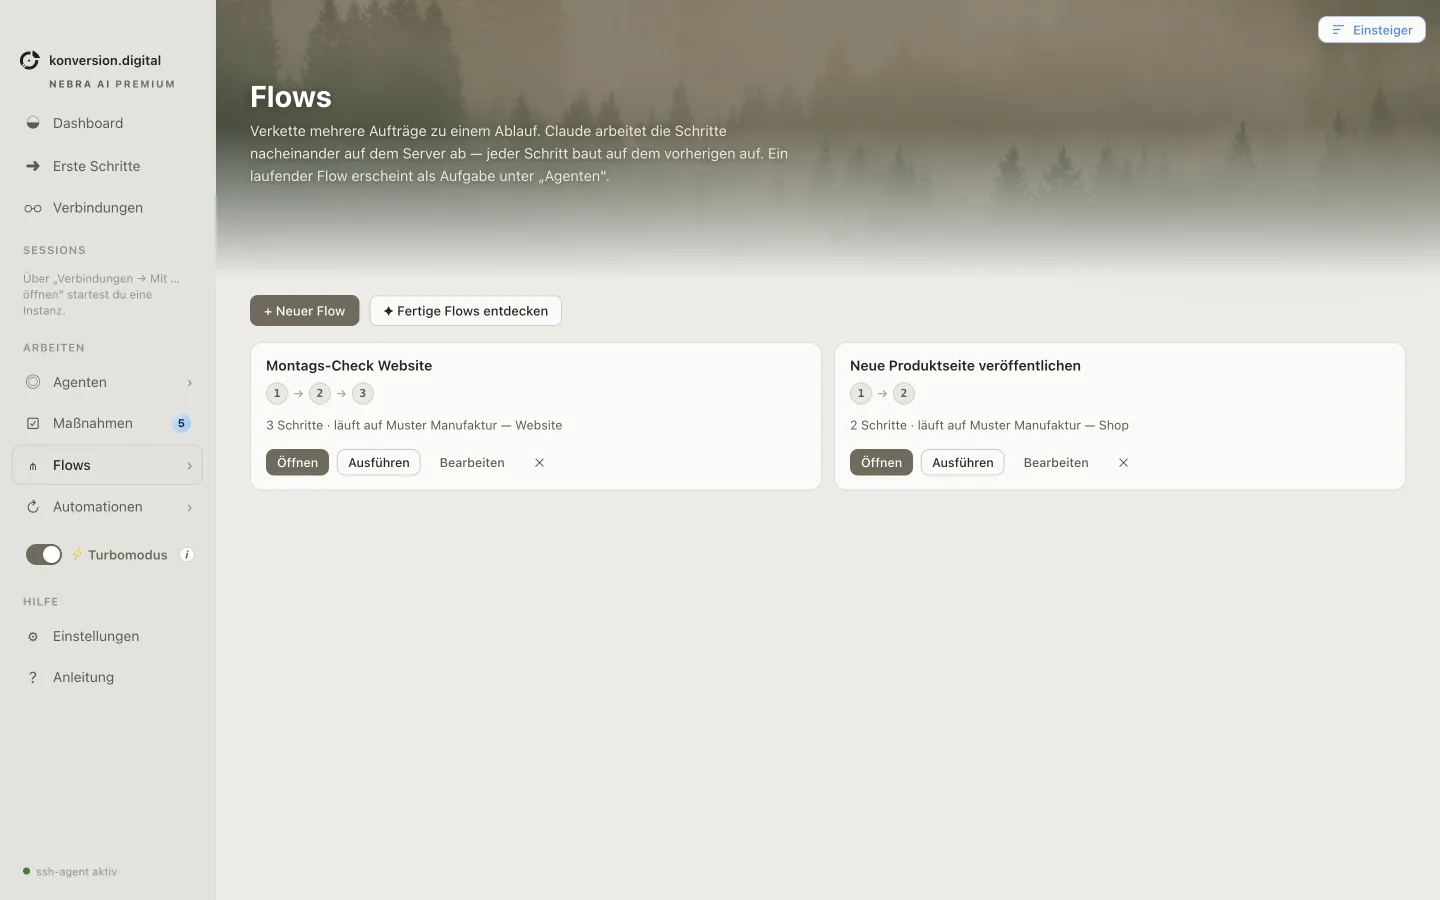Click the Montags-Check Website card title
This screenshot has width=1440, height=900.
349,366
